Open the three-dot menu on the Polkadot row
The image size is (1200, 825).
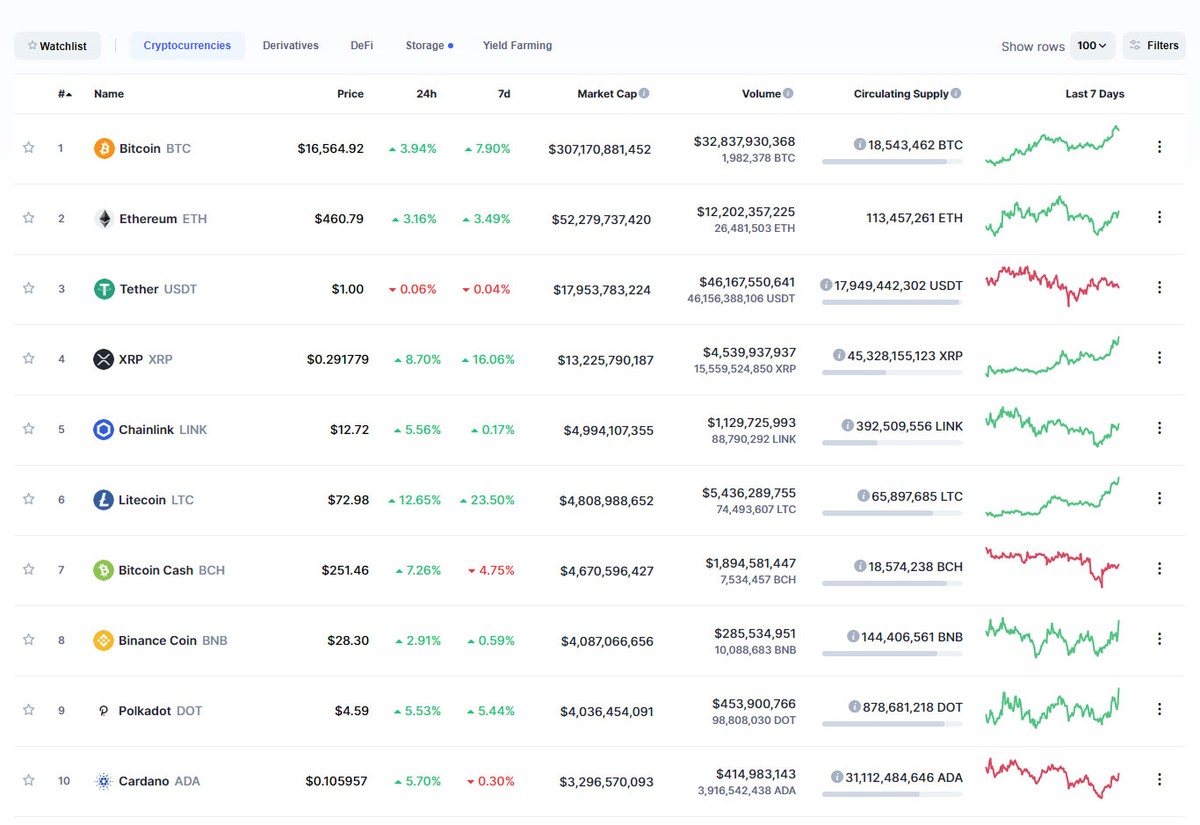[1159, 709]
